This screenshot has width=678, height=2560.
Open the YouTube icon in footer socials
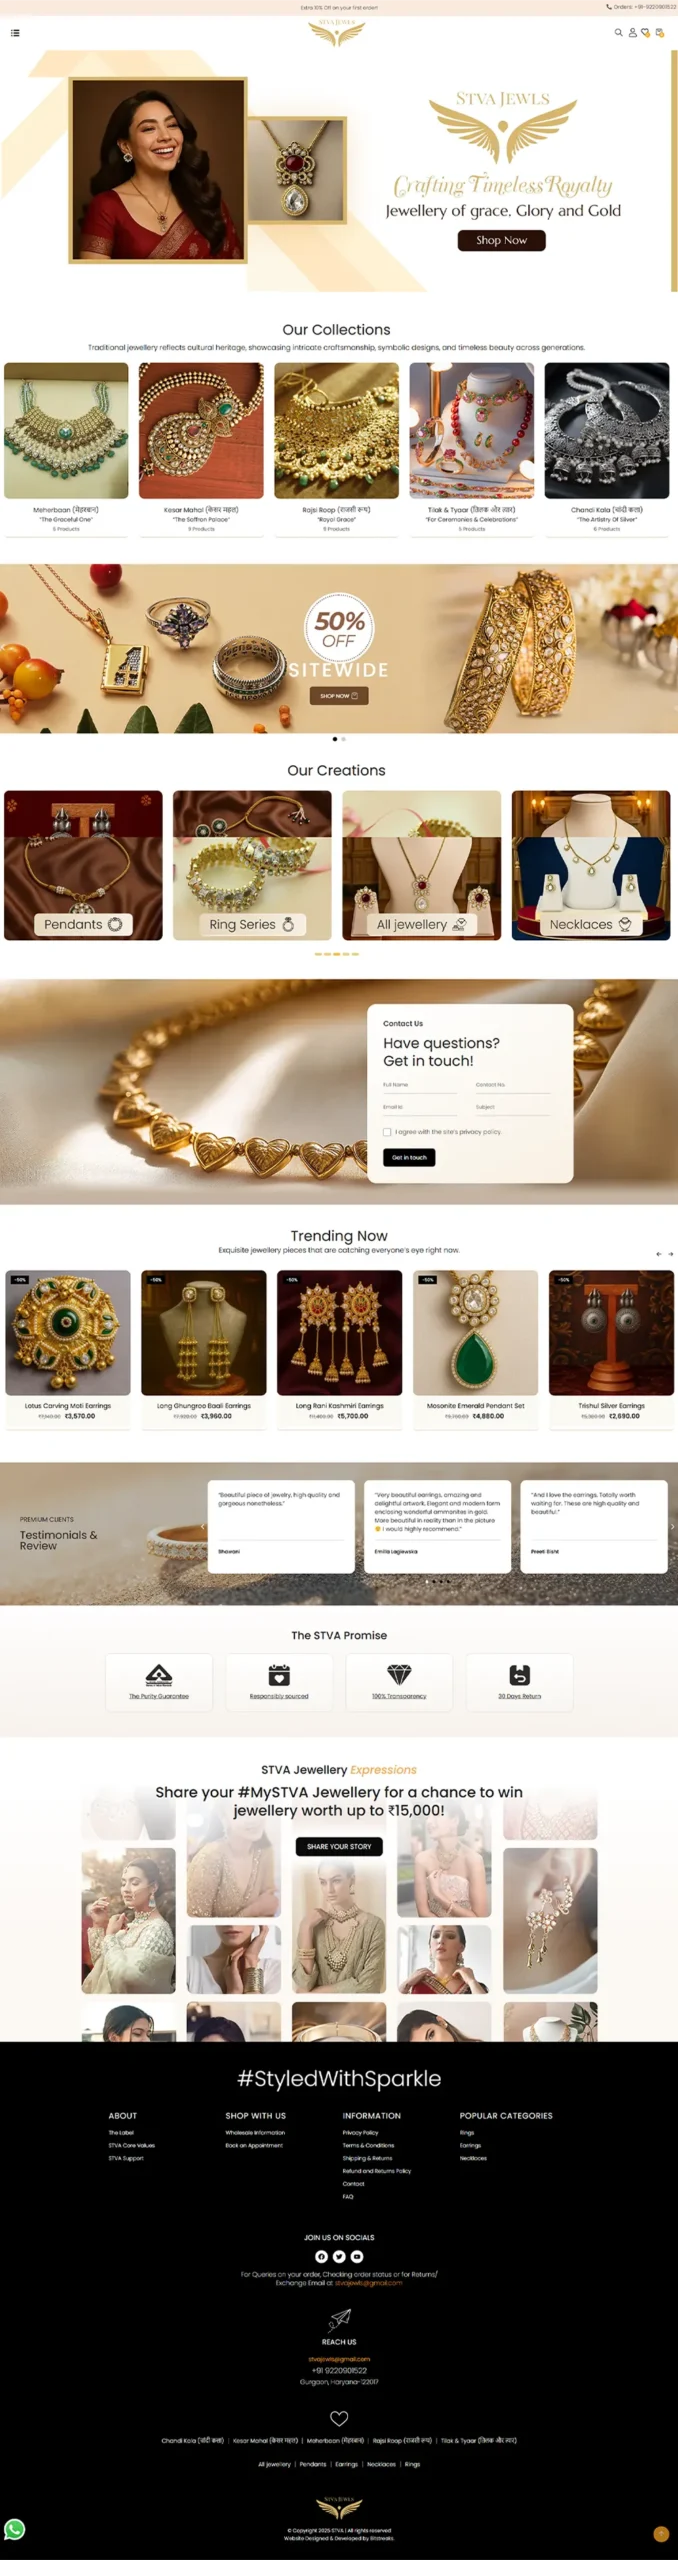(x=357, y=2256)
